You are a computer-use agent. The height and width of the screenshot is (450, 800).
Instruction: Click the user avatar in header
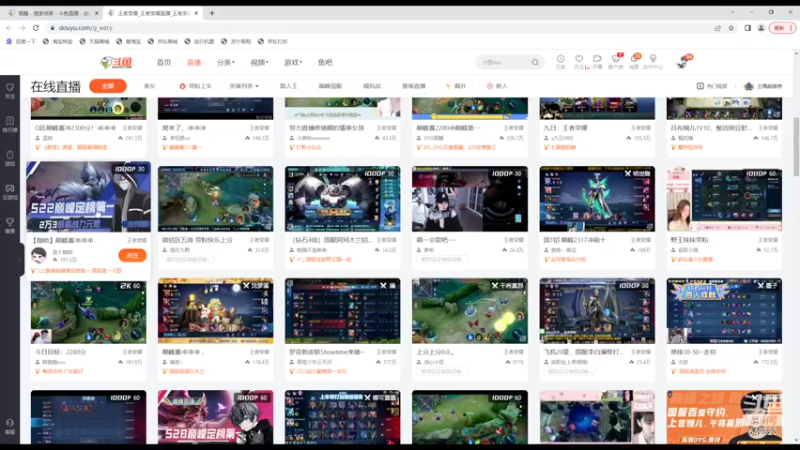click(683, 62)
